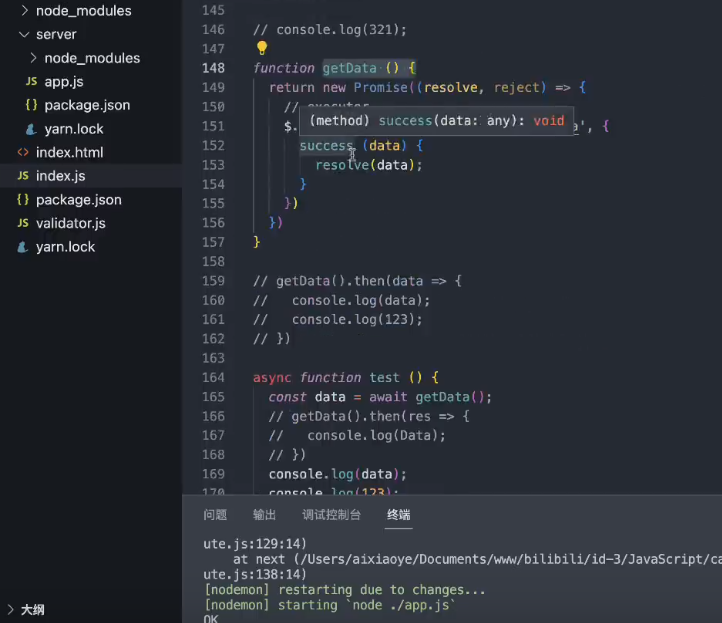
Task: Switch to the 问题 problems tab
Action: (215, 515)
